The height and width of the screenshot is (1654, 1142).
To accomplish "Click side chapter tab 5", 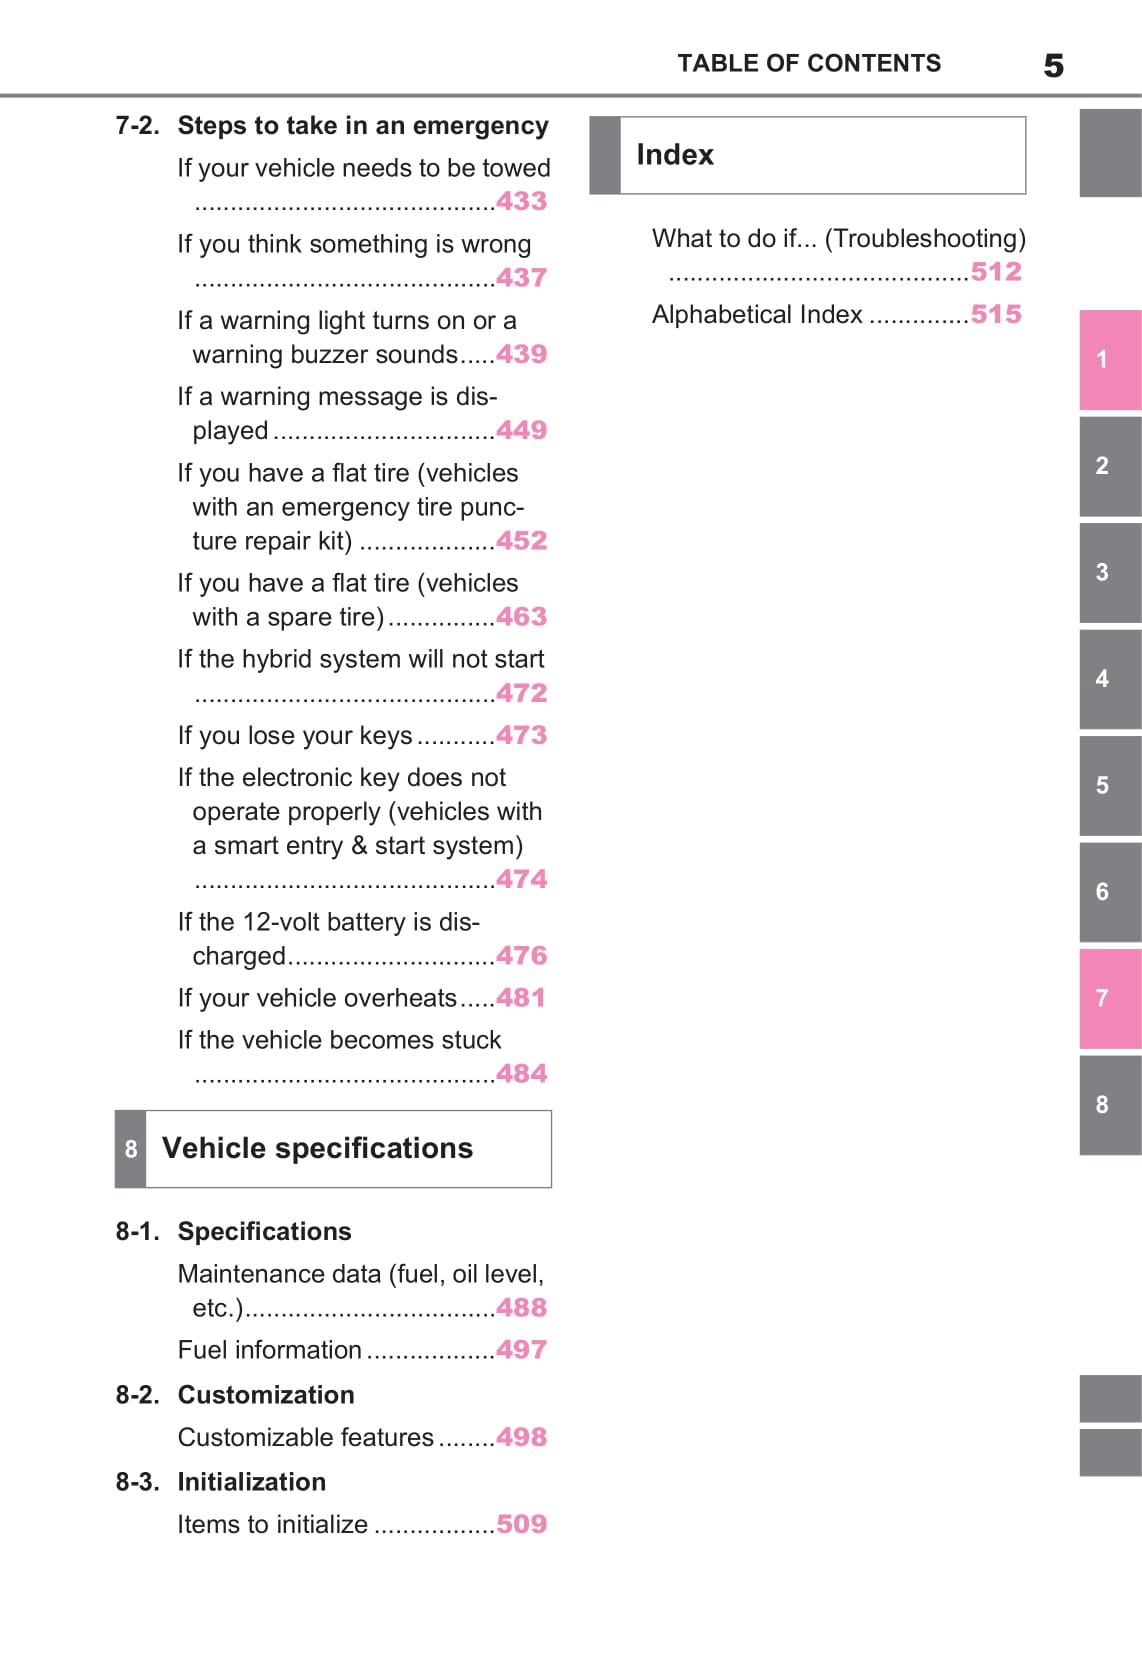I will tap(1109, 786).
